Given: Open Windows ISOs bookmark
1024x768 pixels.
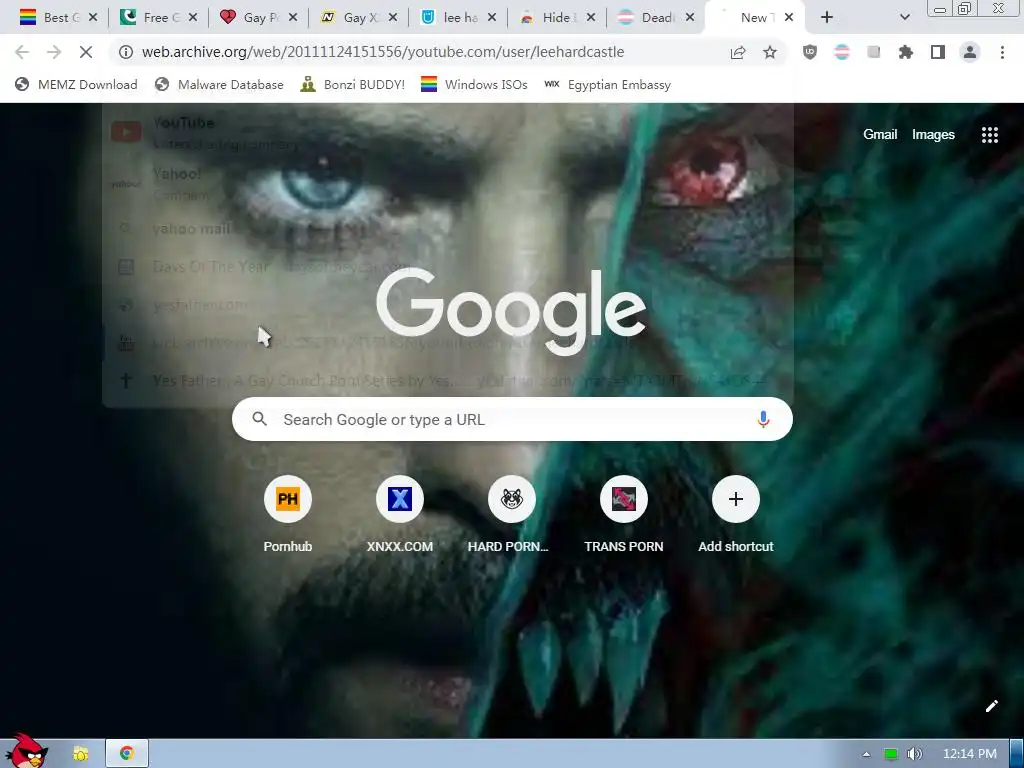Looking at the screenshot, I should coord(473,84).
